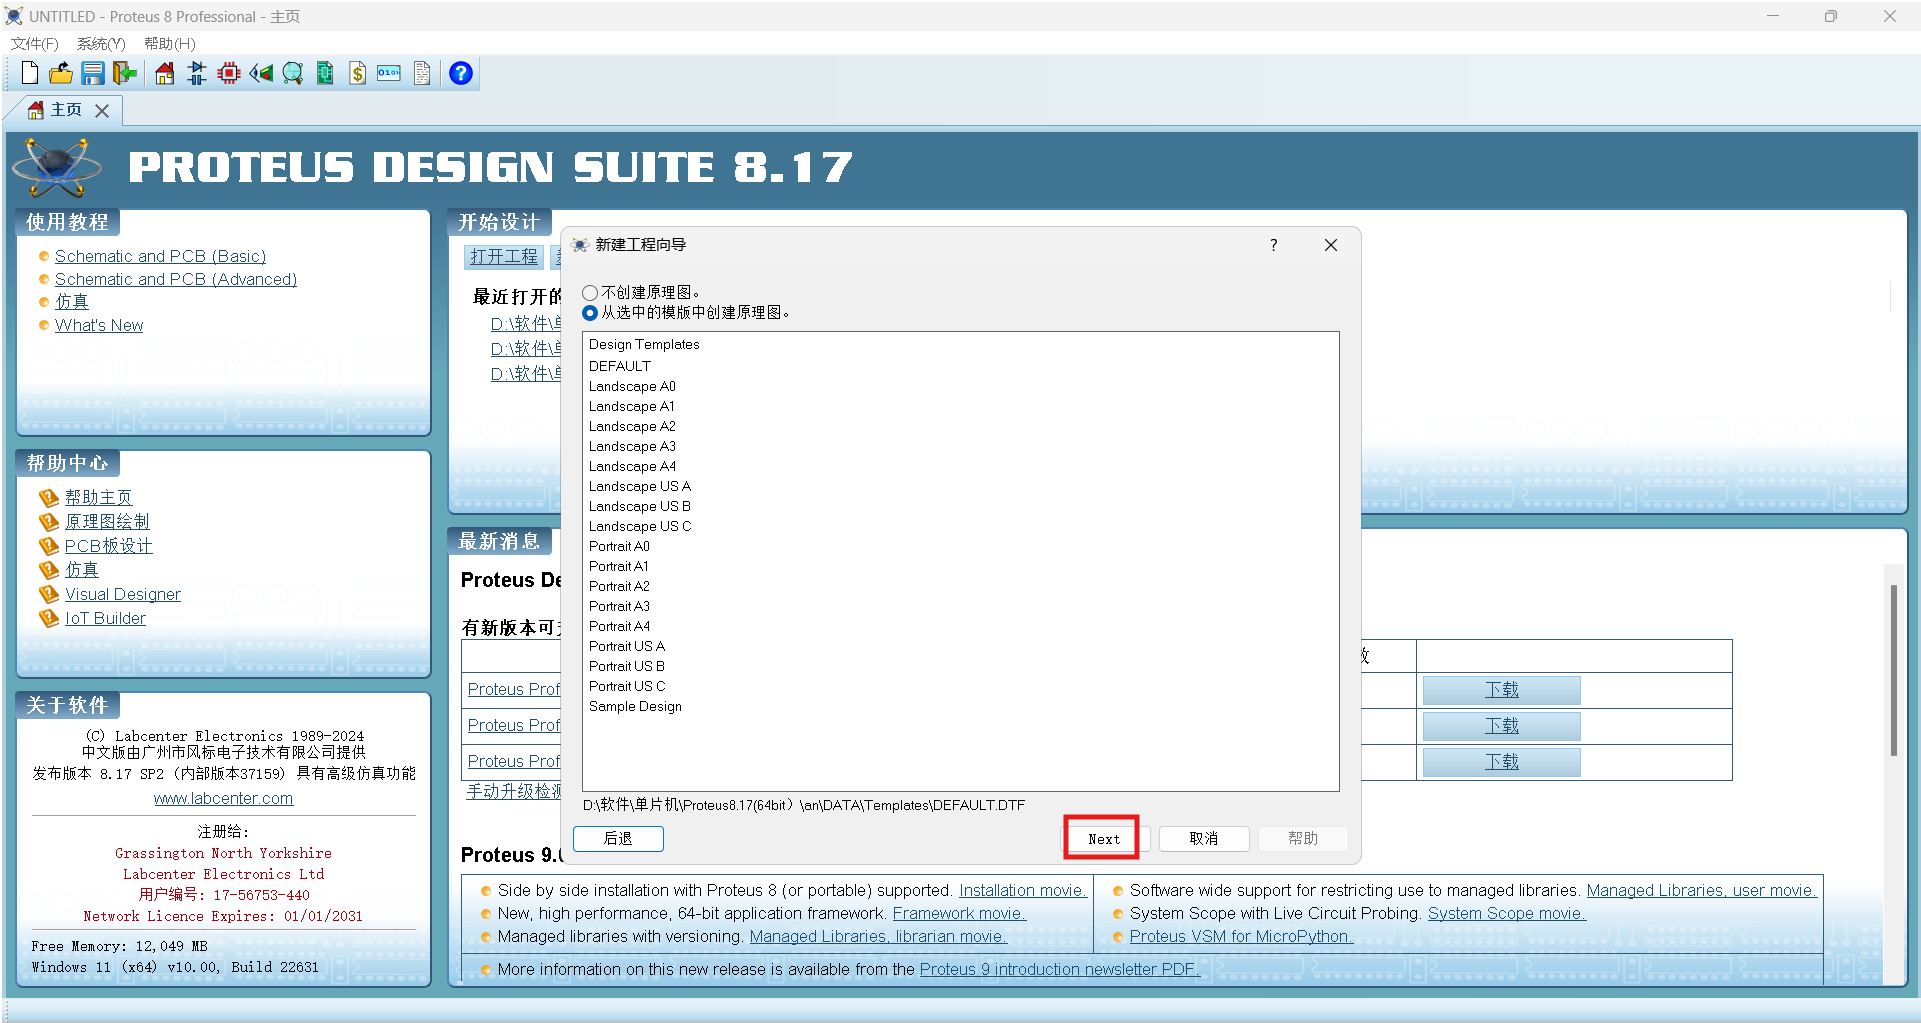Open Source Code binary icon

click(389, 73)
